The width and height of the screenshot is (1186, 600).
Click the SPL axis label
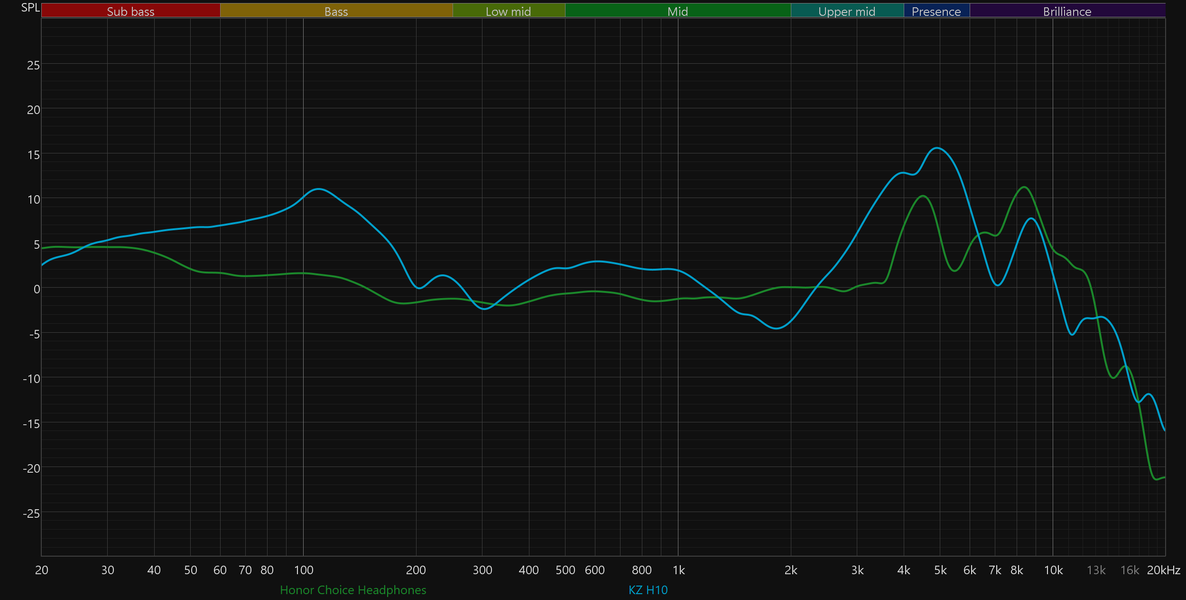pyautogui.click(x=30, y=8)
